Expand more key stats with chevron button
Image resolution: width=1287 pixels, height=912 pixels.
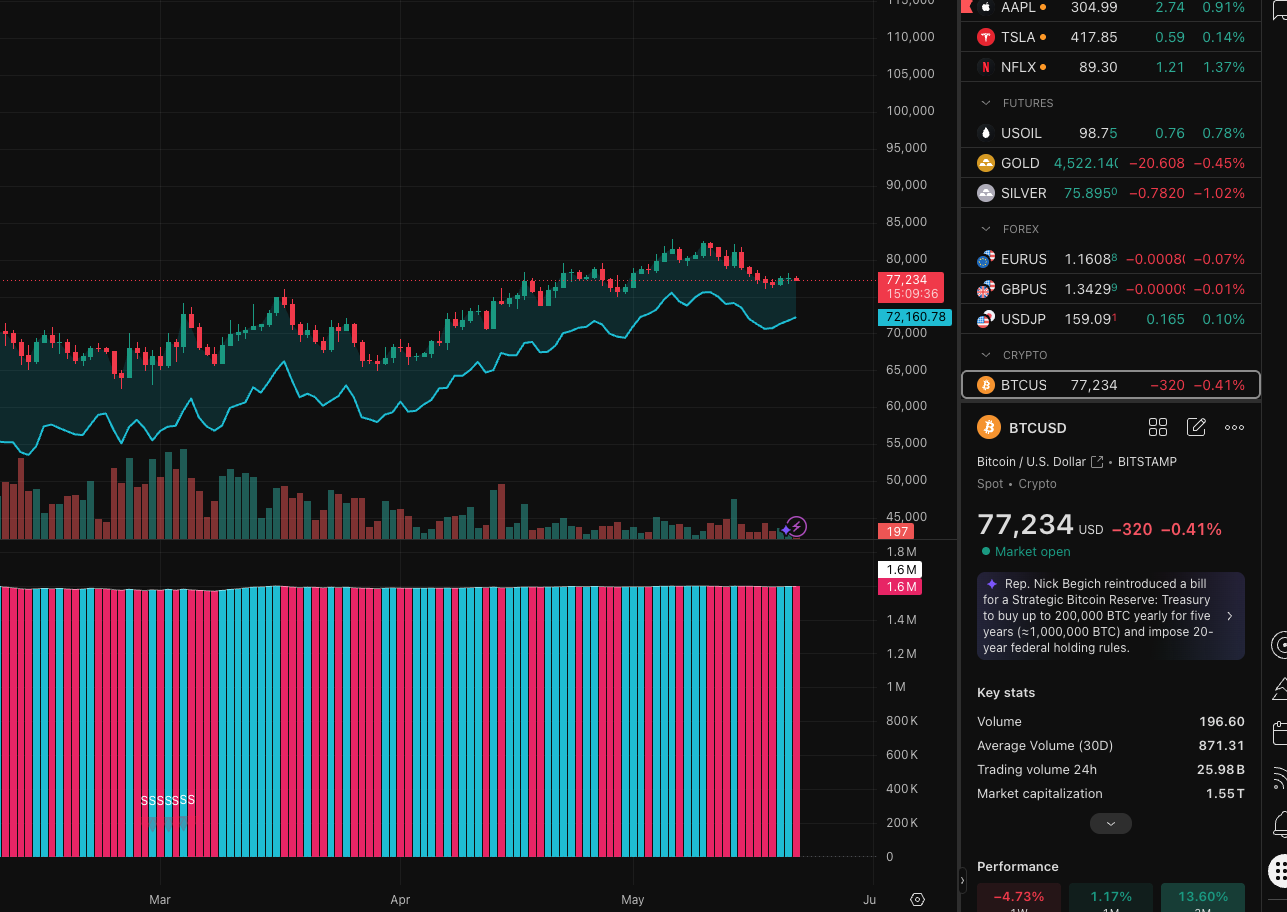1111,824
